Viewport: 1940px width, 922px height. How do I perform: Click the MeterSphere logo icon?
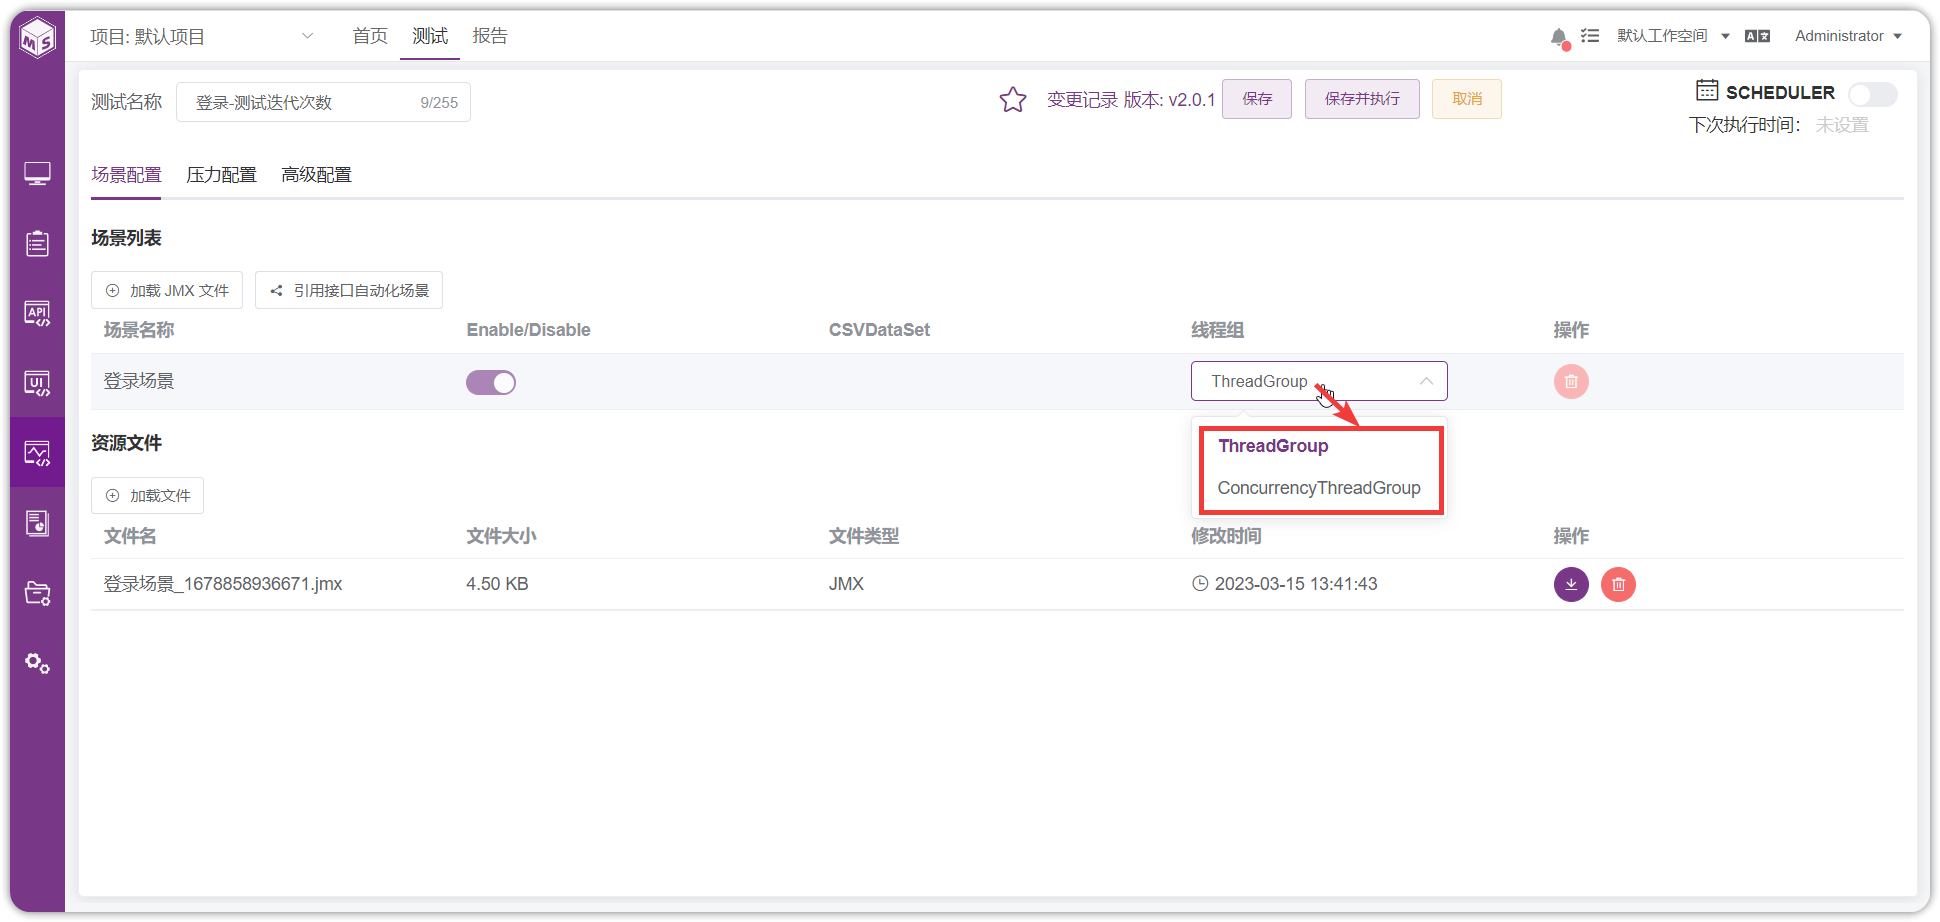(38, 39)
